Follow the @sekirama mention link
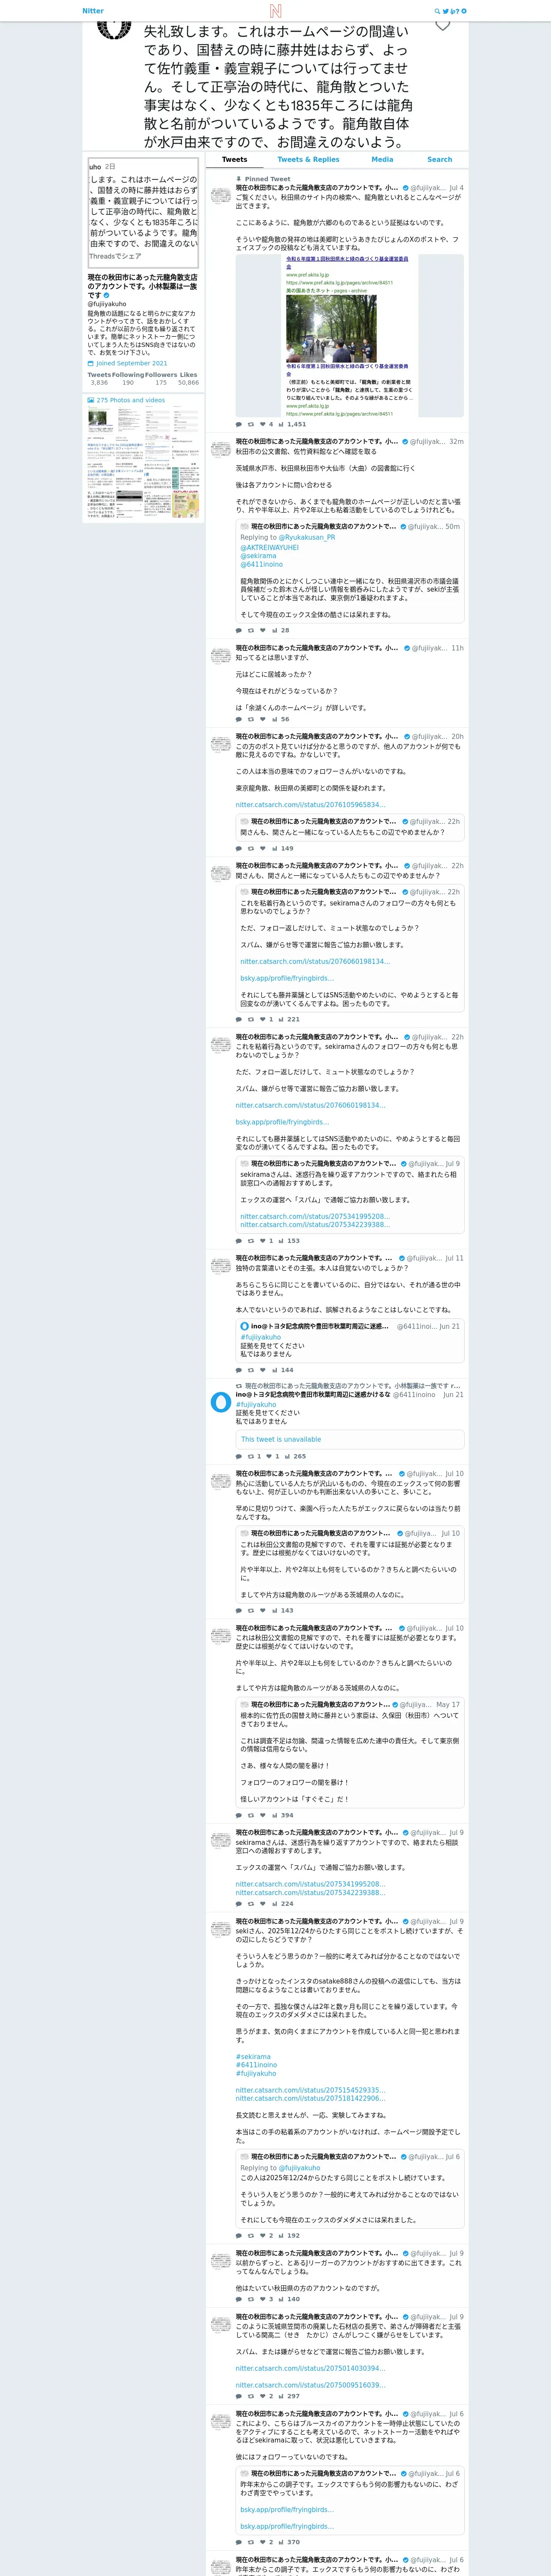The height and width of the screenshot is (2576, 551). point(258,556)
